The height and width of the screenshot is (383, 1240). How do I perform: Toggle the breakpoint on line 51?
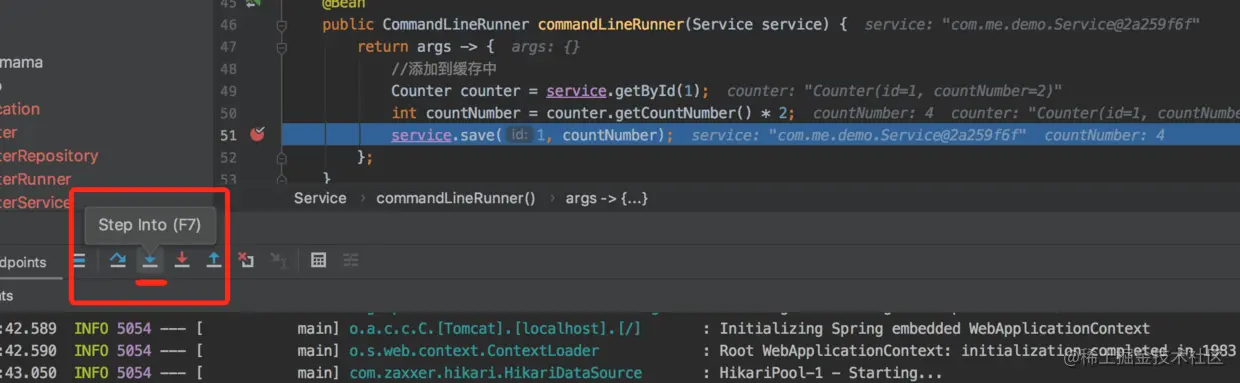(257, 135)
